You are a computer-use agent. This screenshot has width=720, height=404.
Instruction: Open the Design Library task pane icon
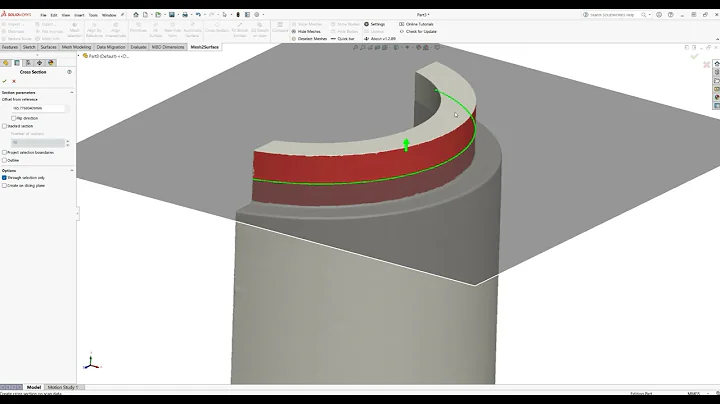(x=716, y=72)
